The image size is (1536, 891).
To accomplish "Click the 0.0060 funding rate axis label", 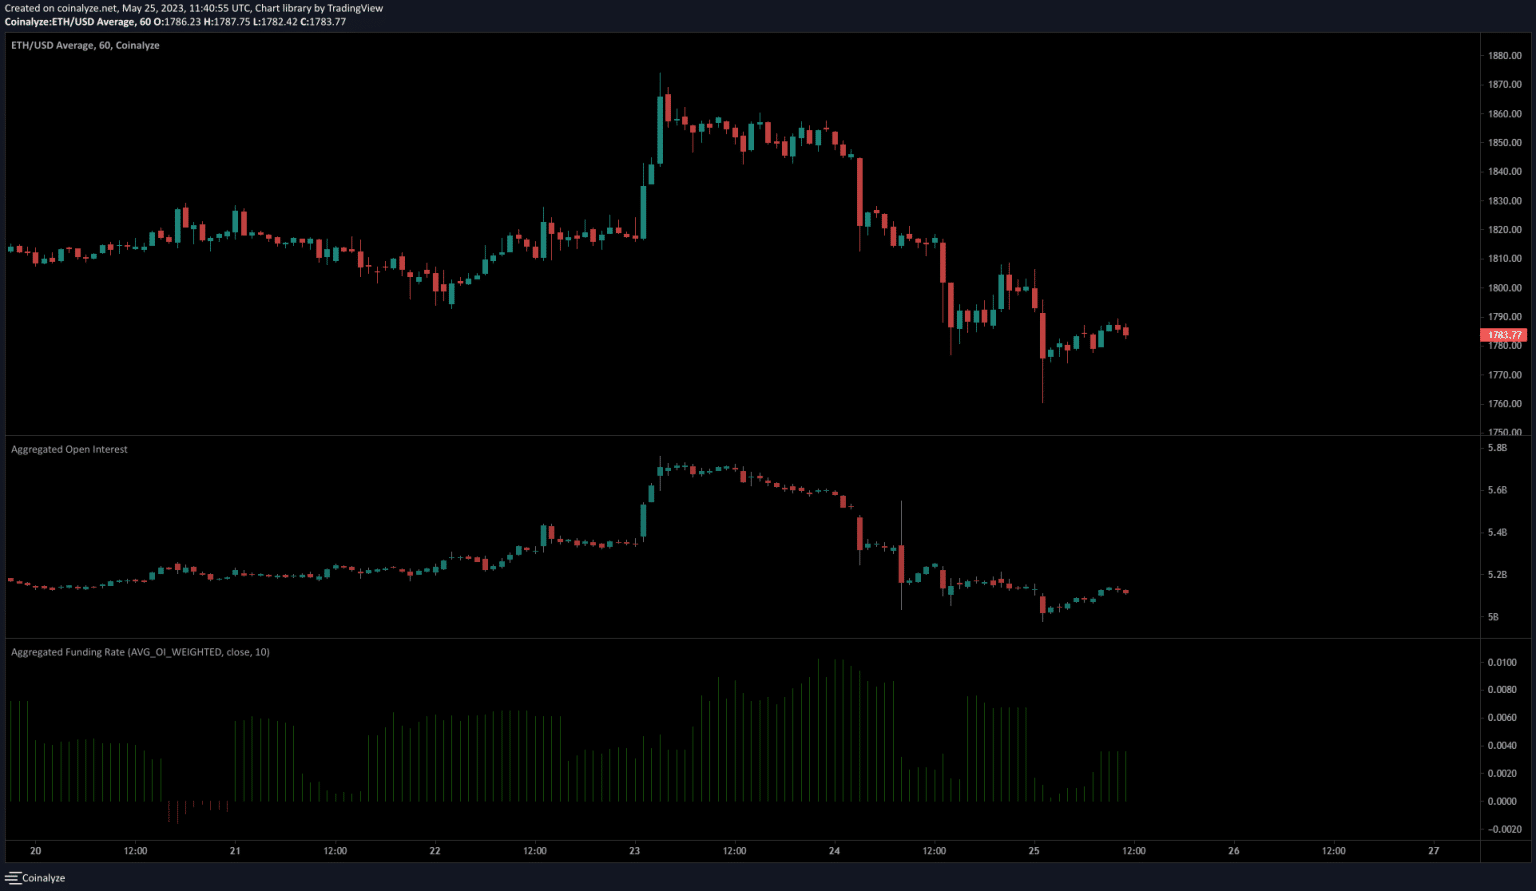I will pos(1502,718).
